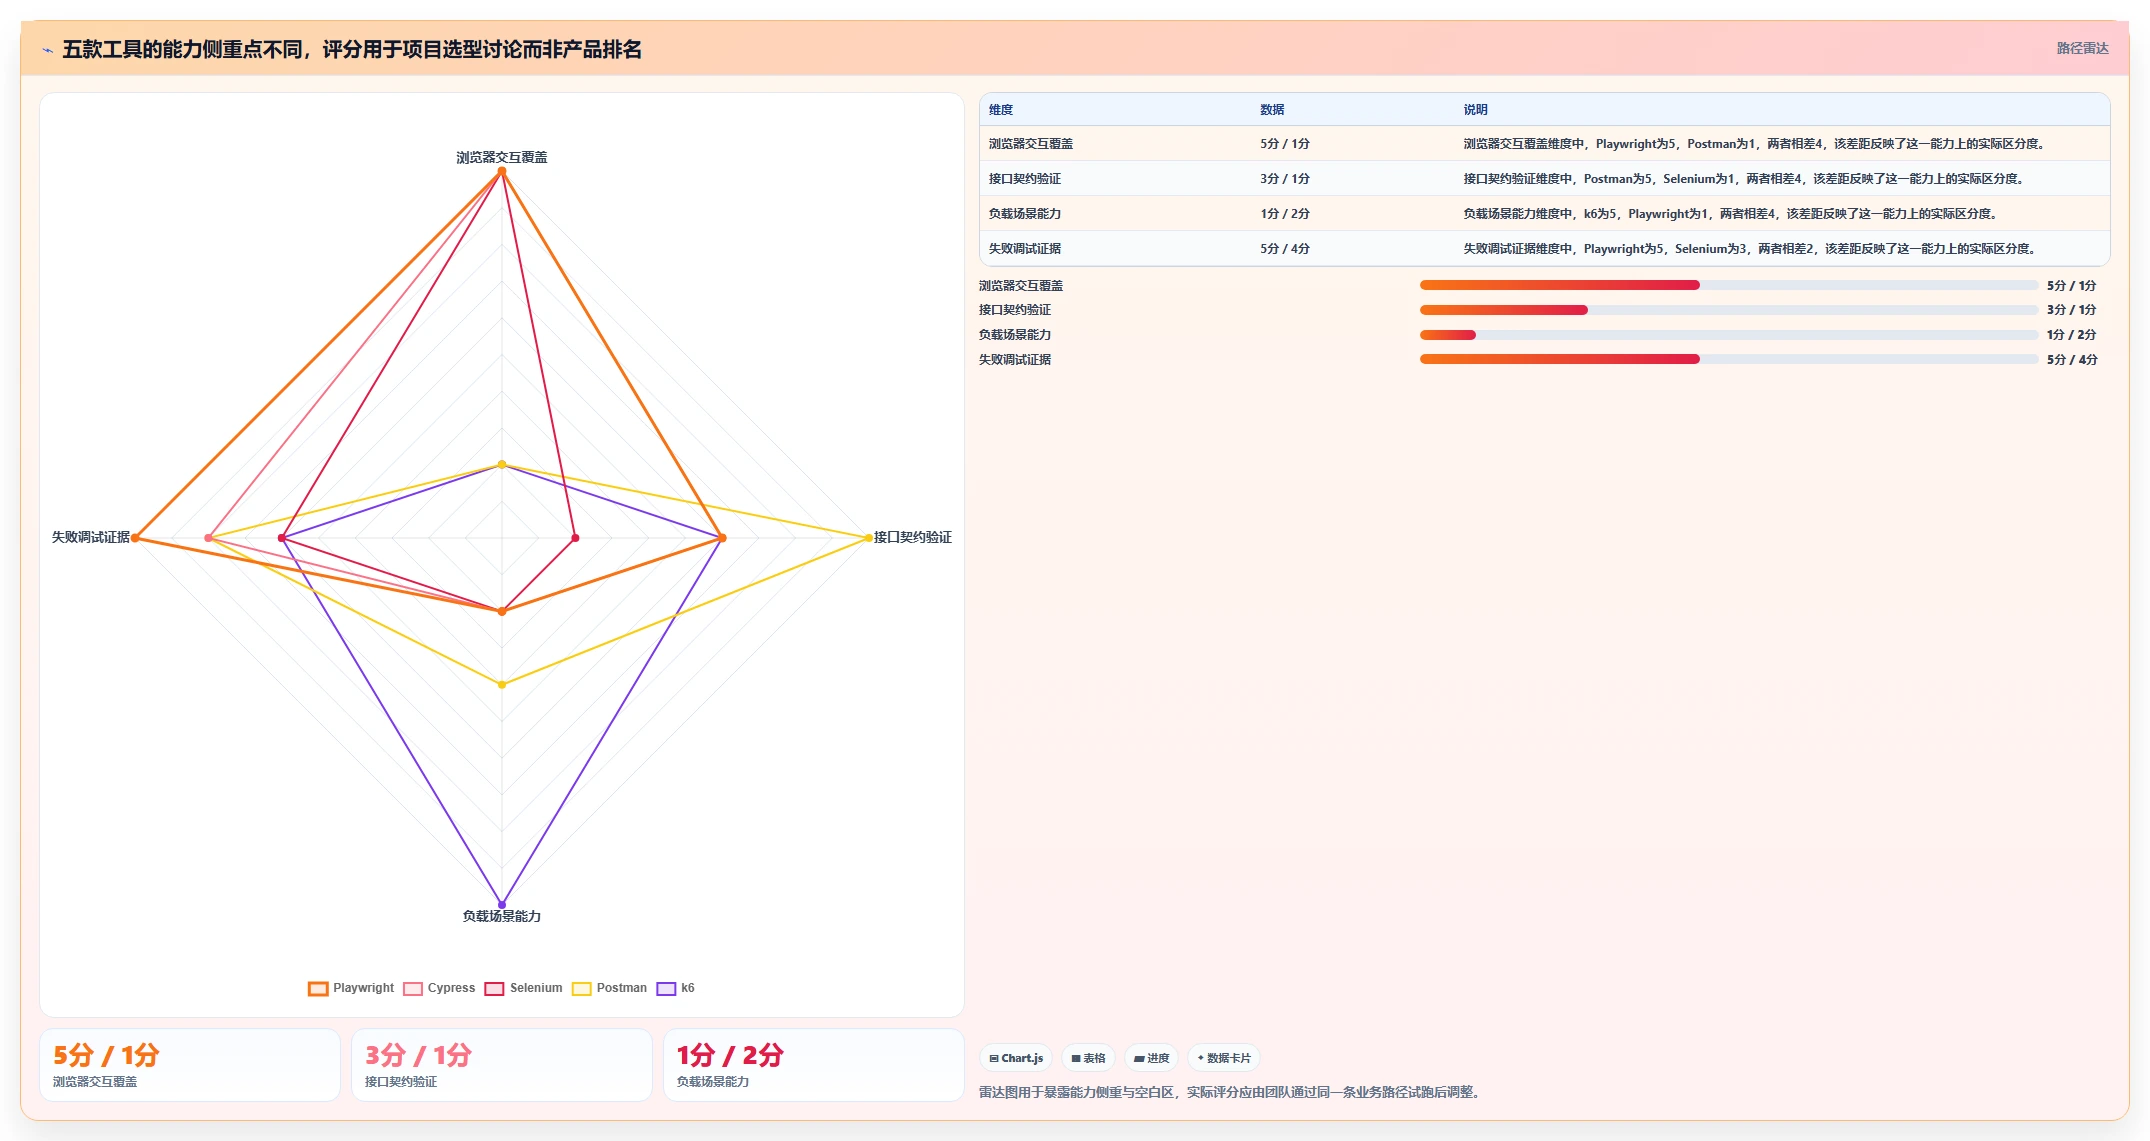Click the small icon before the page title
Screen dimensions: 2150x1141
pyautogui.click(x=47, y=50)
